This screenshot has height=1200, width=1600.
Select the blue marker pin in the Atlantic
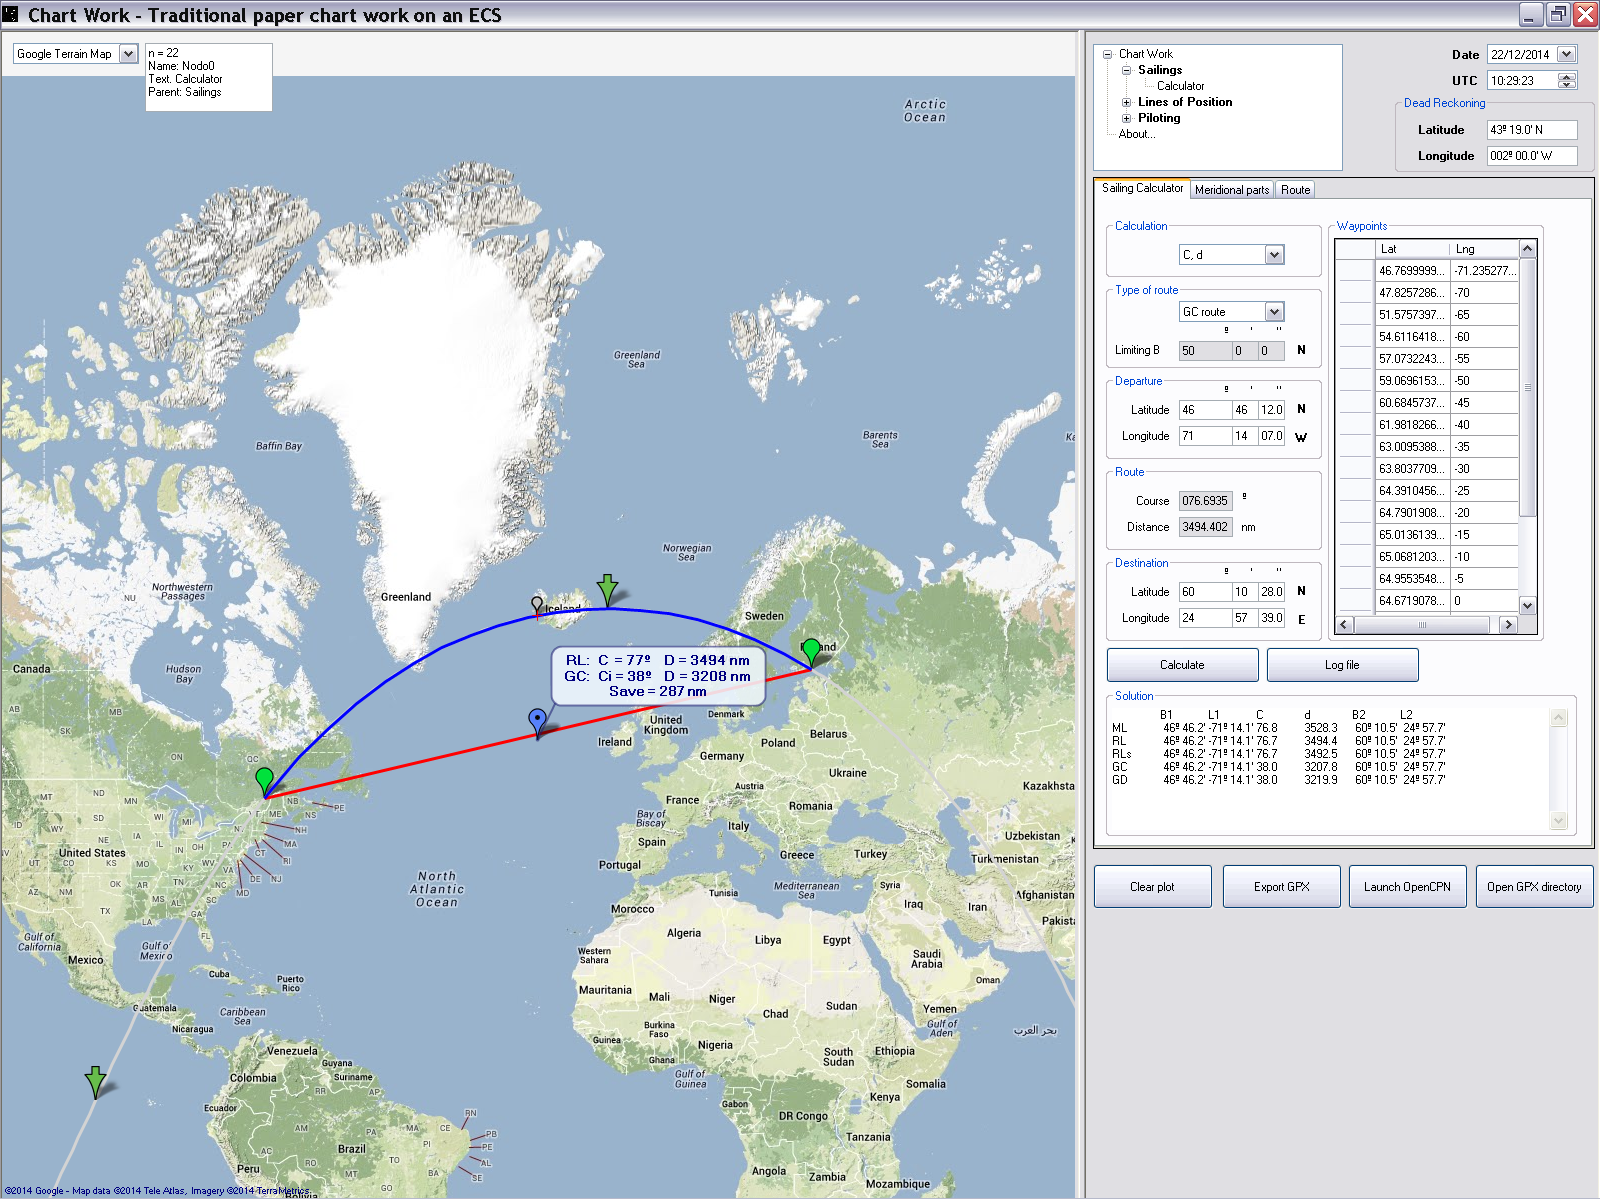coord(538,721)
